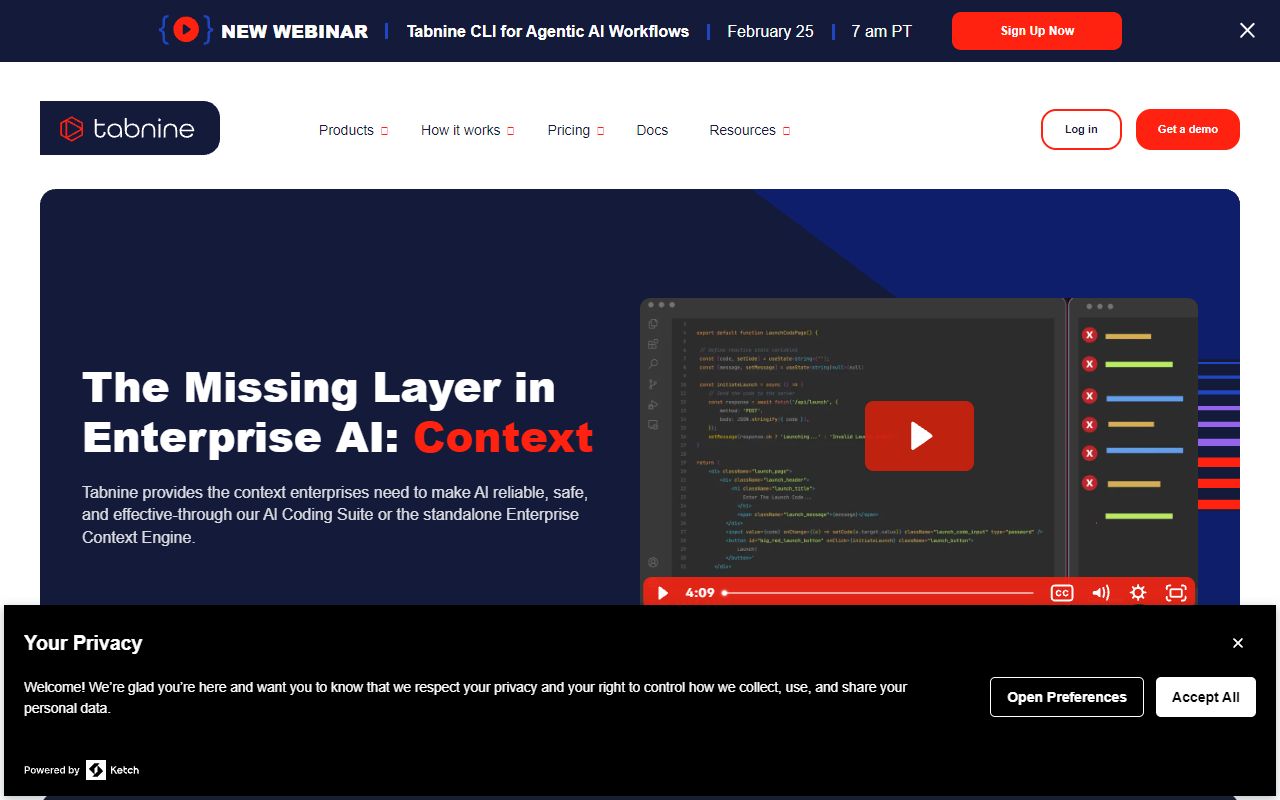Enter fullscreen video mode
Screen dimensions: 1280x800
tap(1176, 593)
